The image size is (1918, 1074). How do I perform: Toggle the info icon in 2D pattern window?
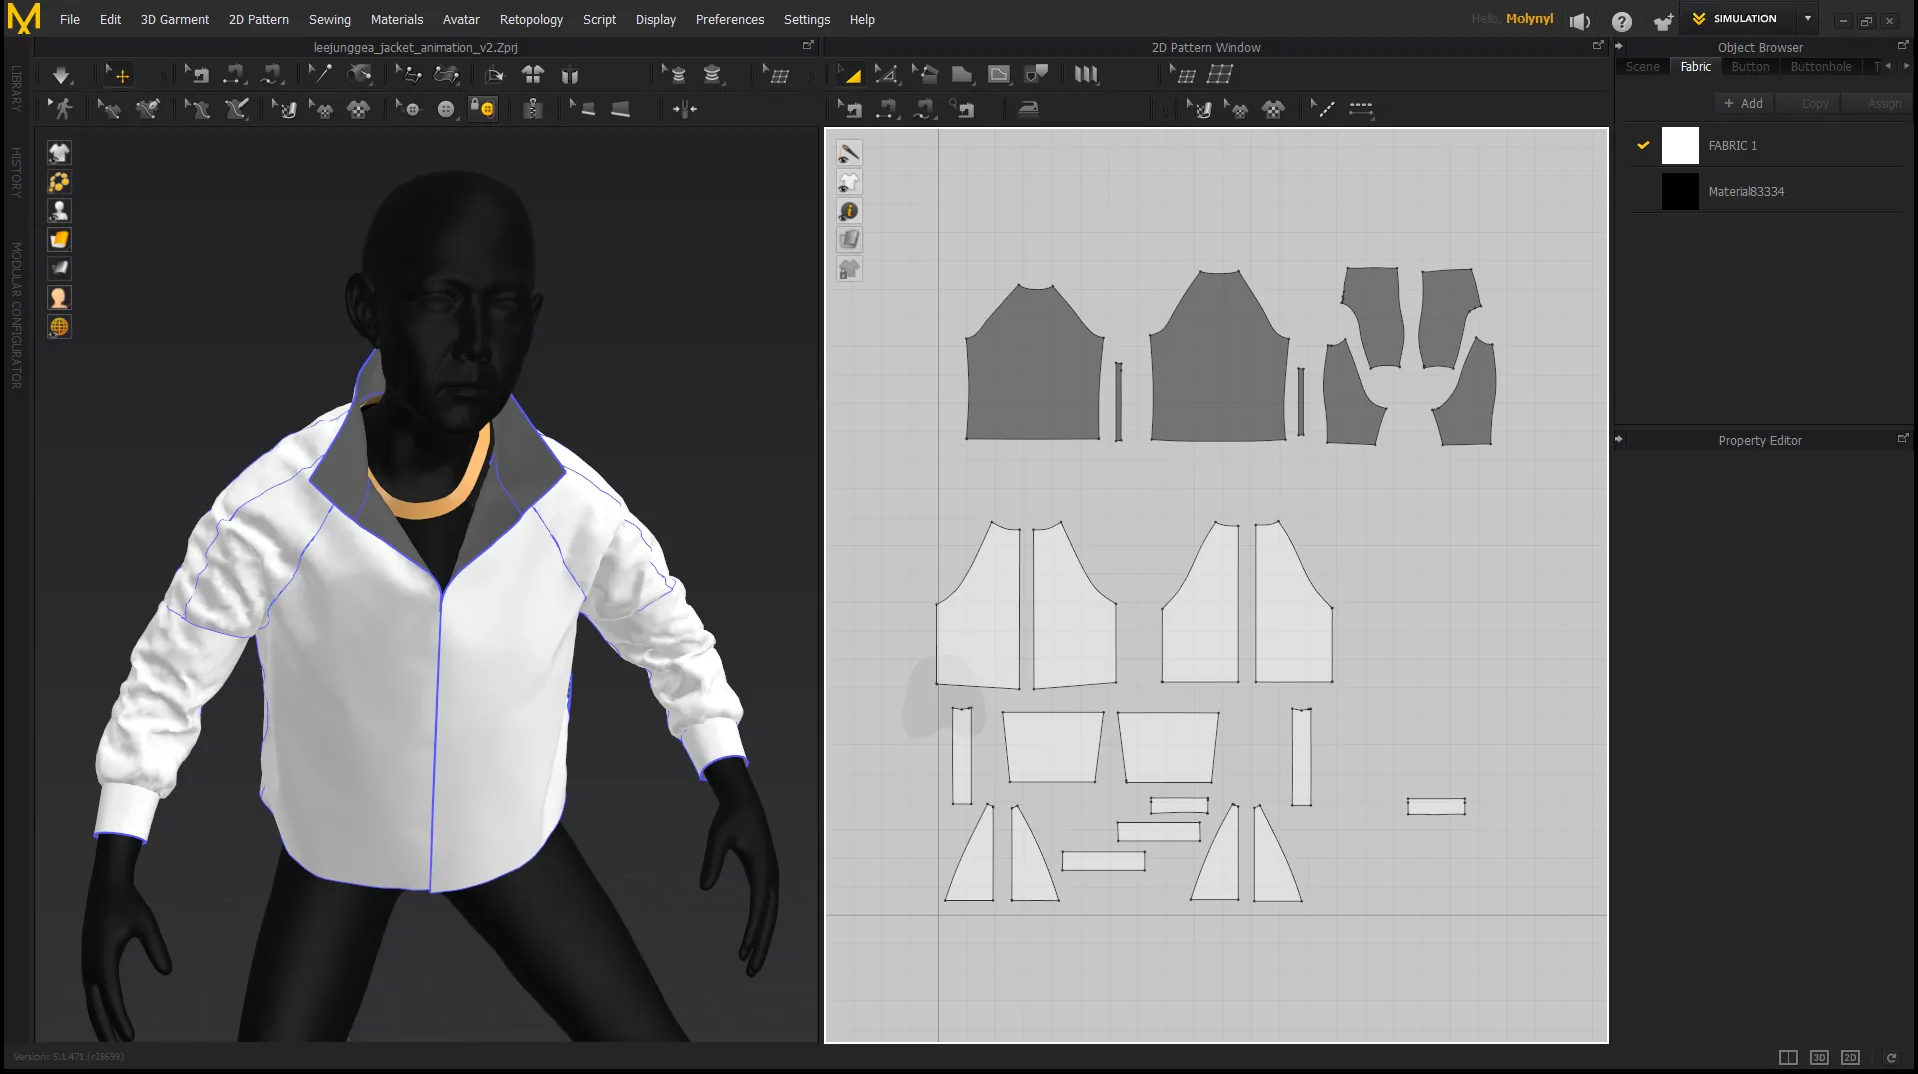849,211
